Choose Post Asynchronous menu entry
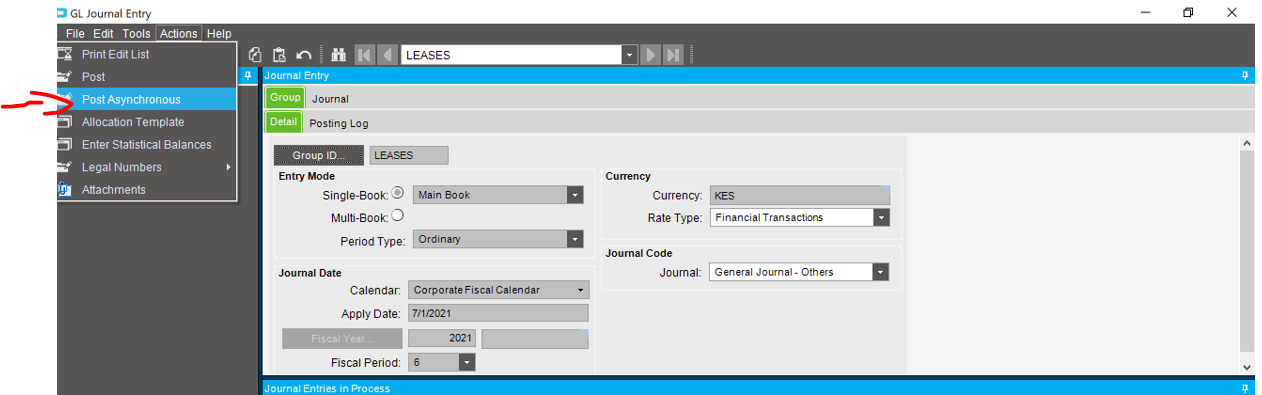This screenshot has height=395, width=1262. pyautogui.click(x=146, y=99)
